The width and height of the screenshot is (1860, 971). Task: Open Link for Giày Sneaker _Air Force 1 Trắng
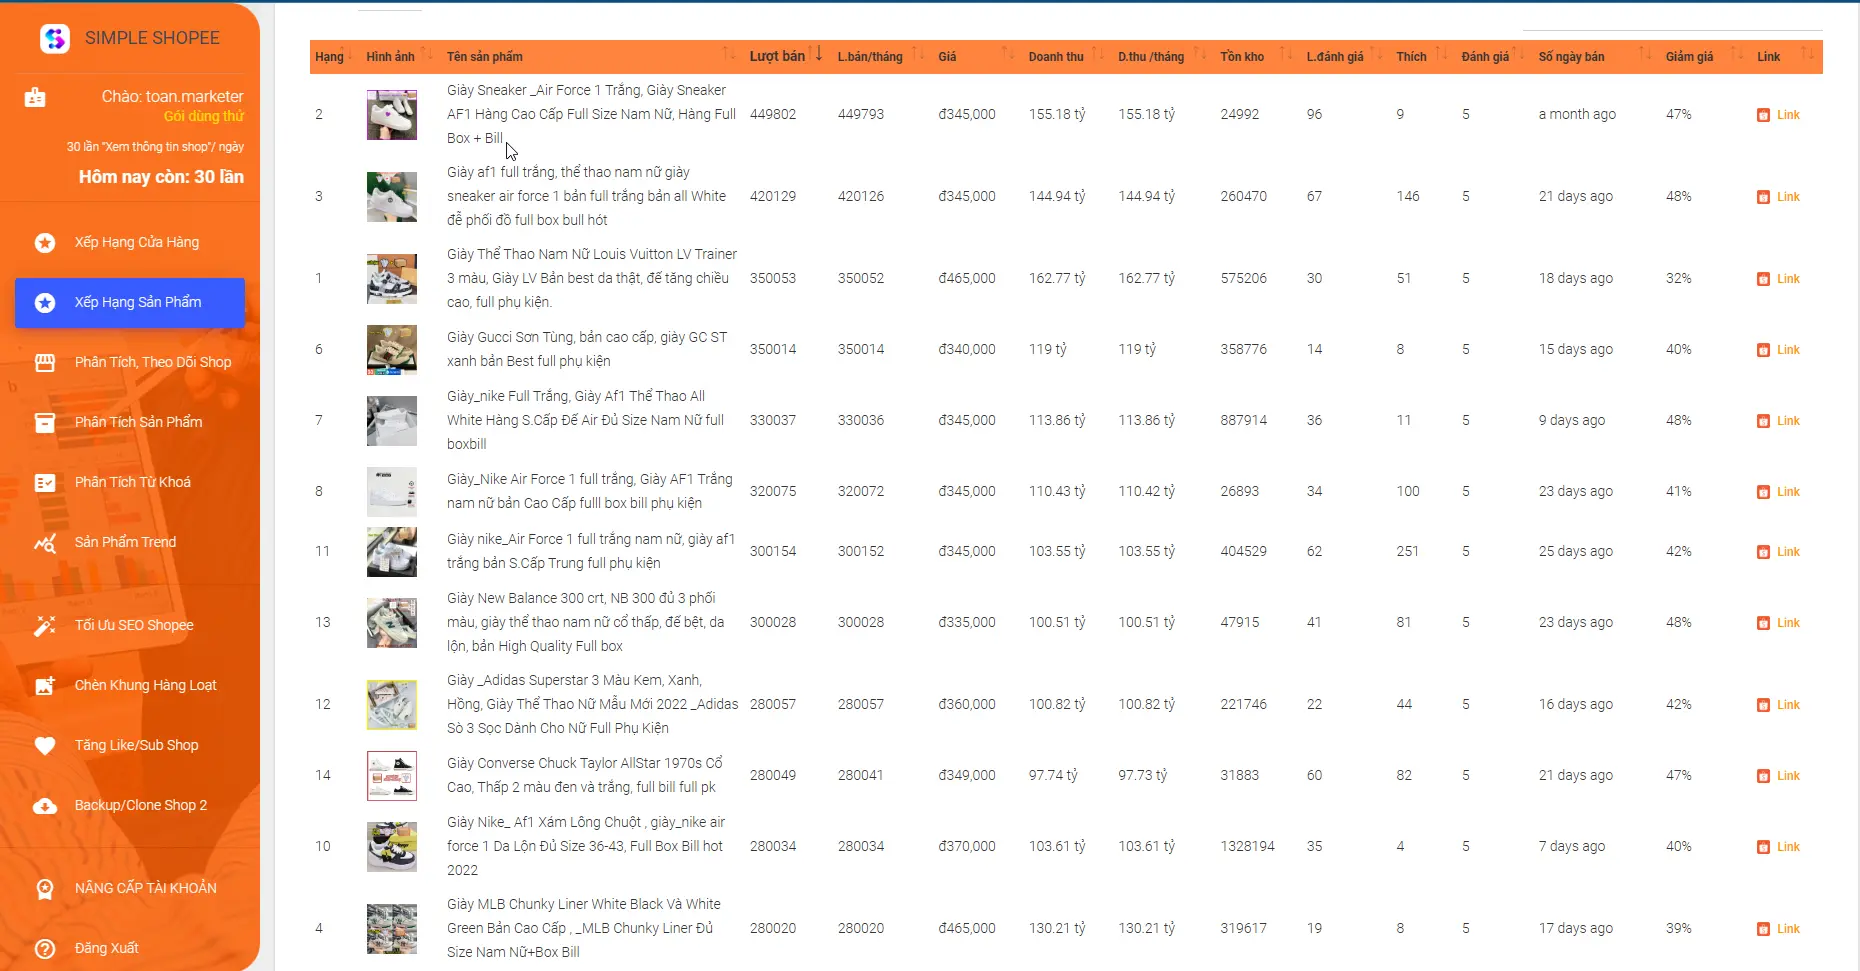pyautogui.click(x=1779, y=115)
